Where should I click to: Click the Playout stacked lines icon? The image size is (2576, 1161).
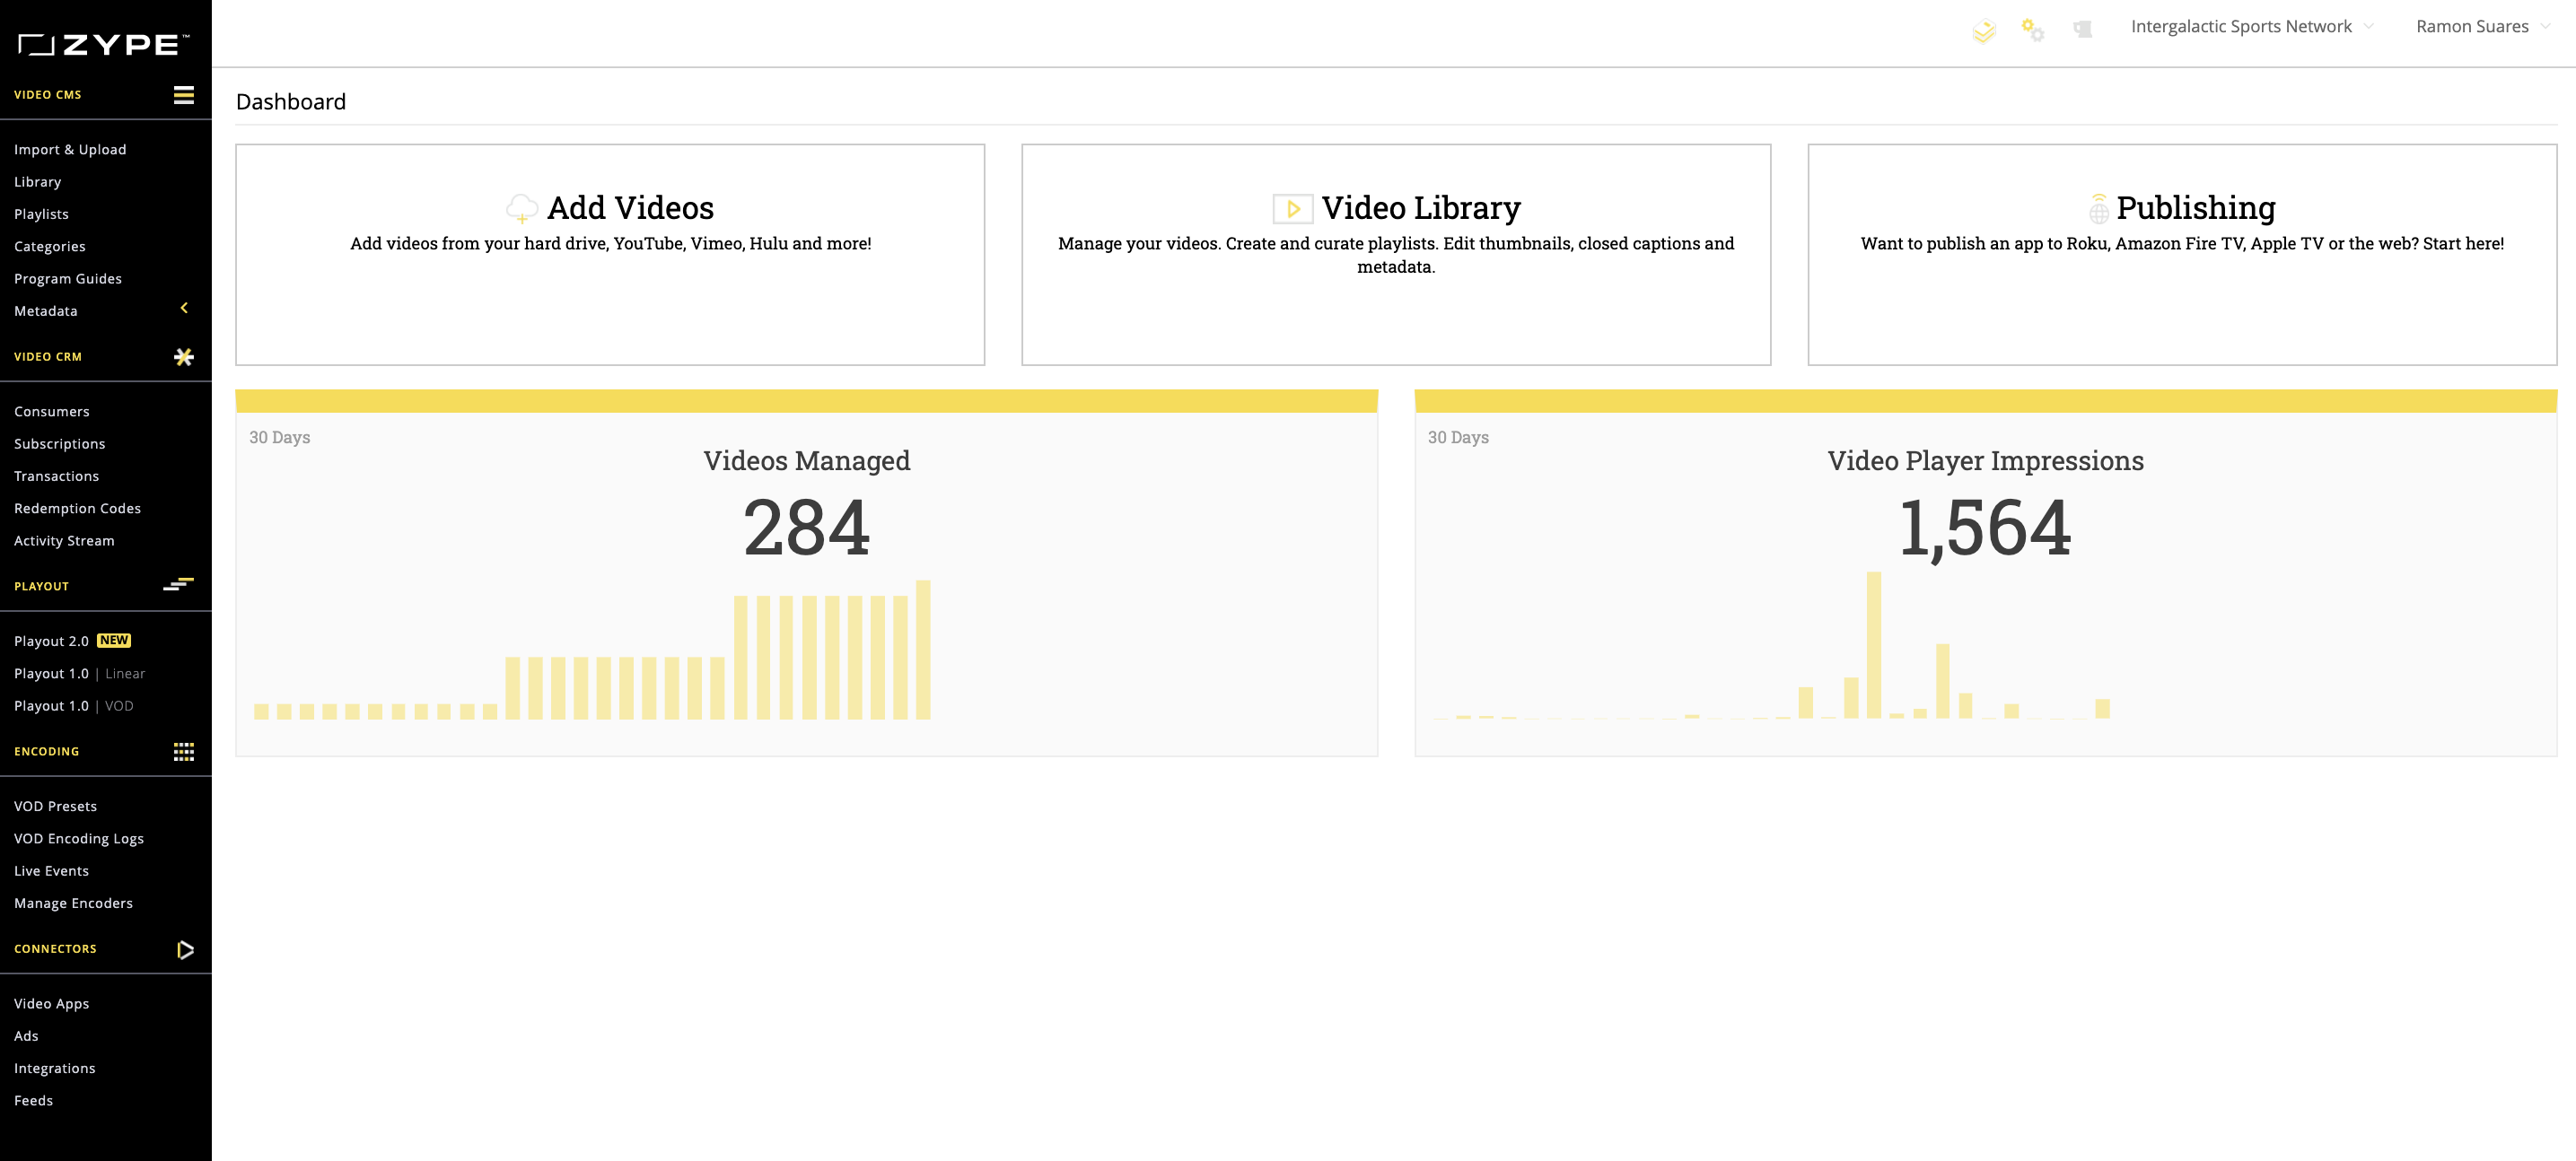point(179,585)
